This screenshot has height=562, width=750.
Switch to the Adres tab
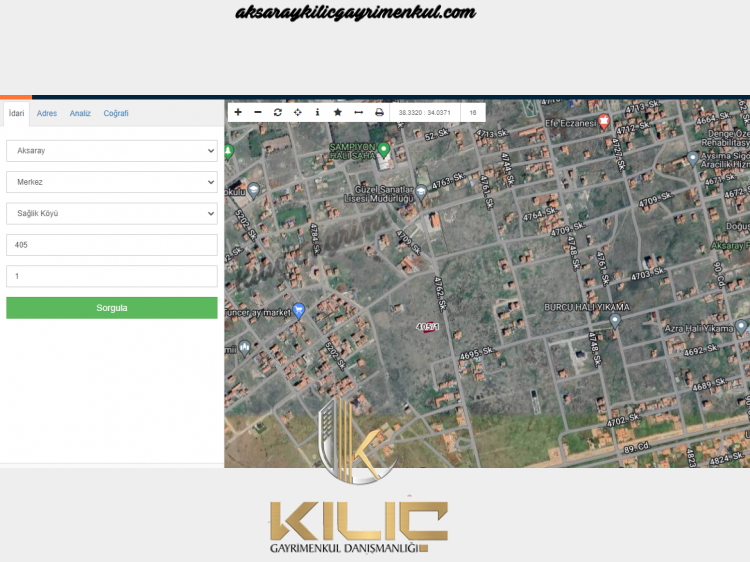point(47,113)
